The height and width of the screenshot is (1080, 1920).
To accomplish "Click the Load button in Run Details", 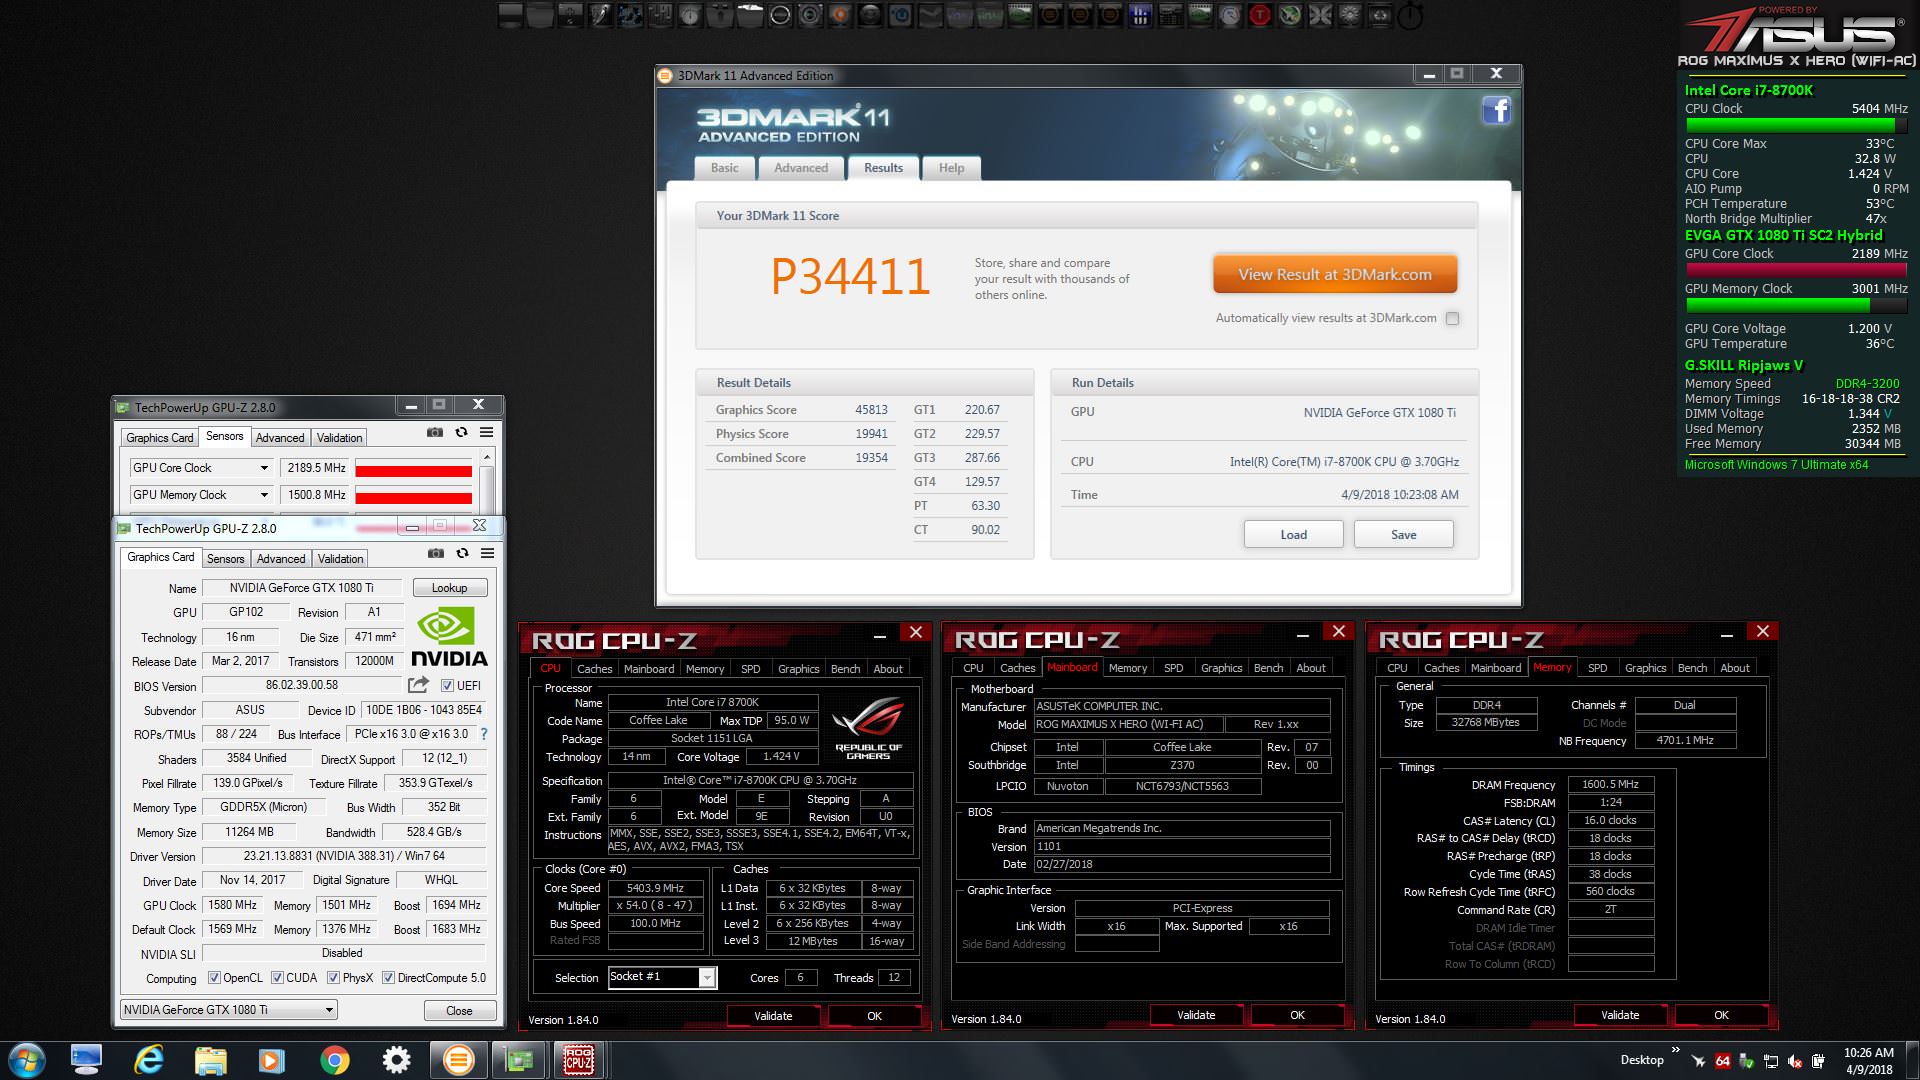I will (x=1293, y=535).
